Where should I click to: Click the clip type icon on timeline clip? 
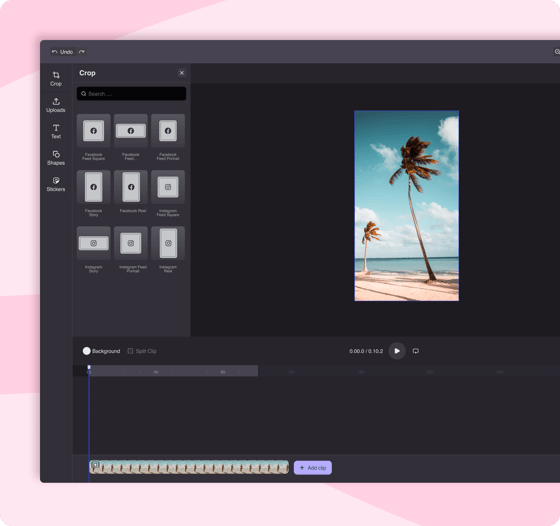coord(95,465)
